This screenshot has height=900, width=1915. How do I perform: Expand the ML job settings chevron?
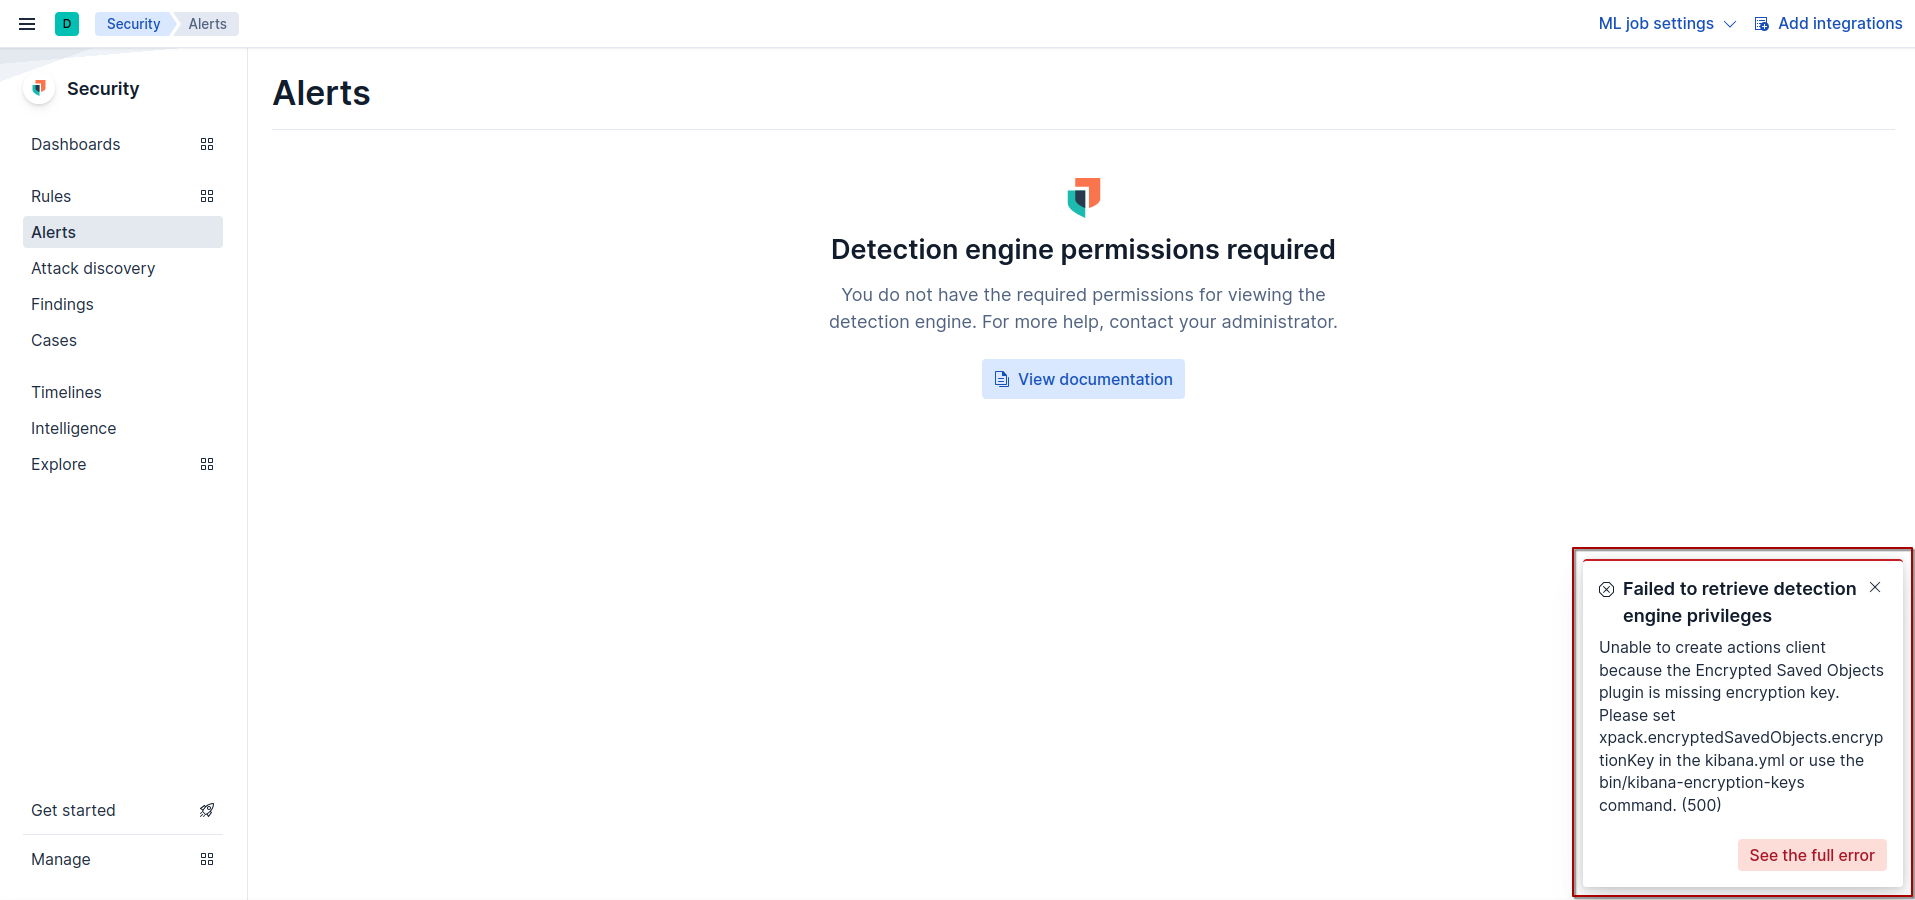tap(1730, 24)
